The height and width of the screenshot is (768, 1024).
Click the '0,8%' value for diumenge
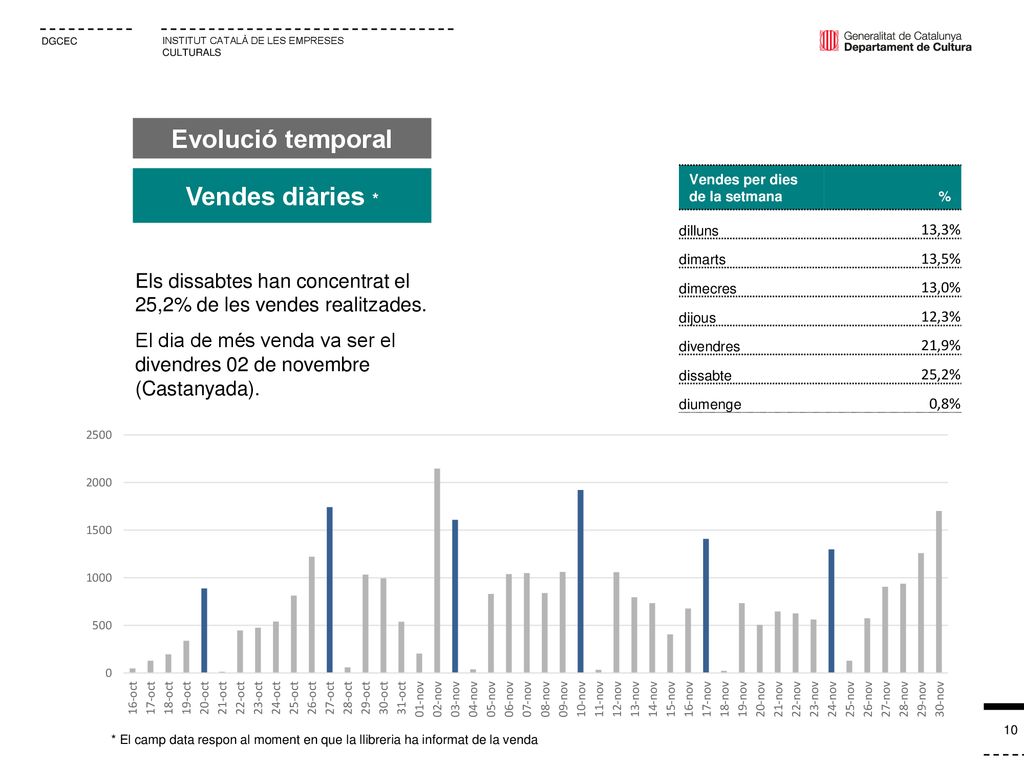click(944, 404)
